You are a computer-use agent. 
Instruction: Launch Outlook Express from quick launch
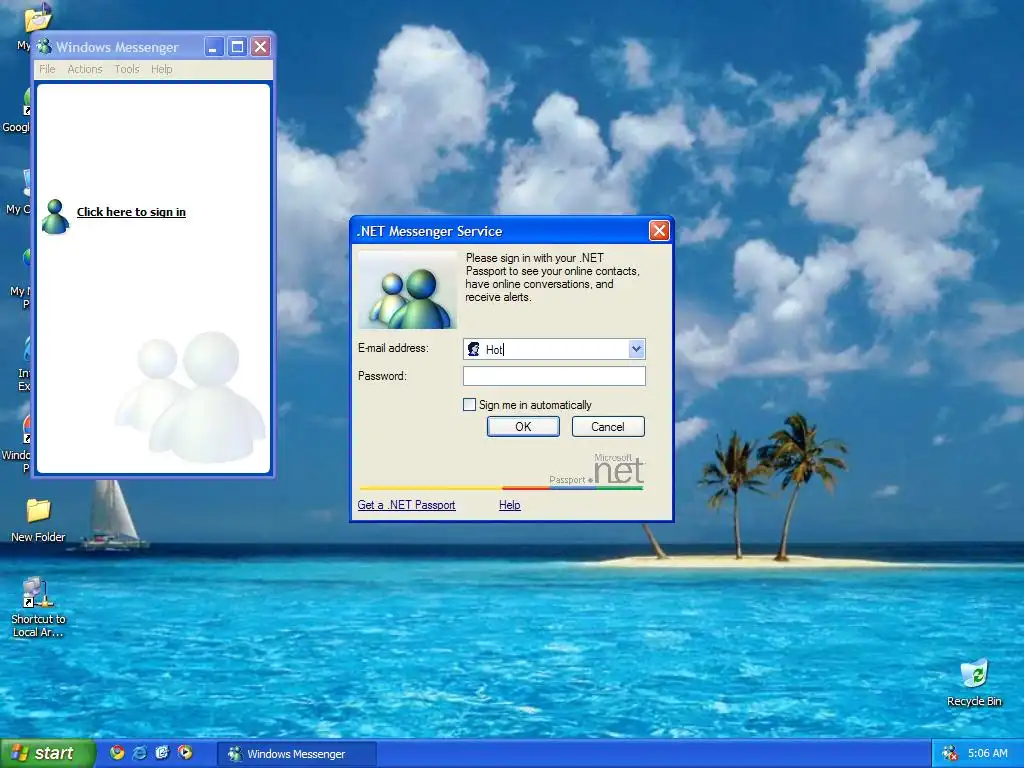tap(162, 753)
